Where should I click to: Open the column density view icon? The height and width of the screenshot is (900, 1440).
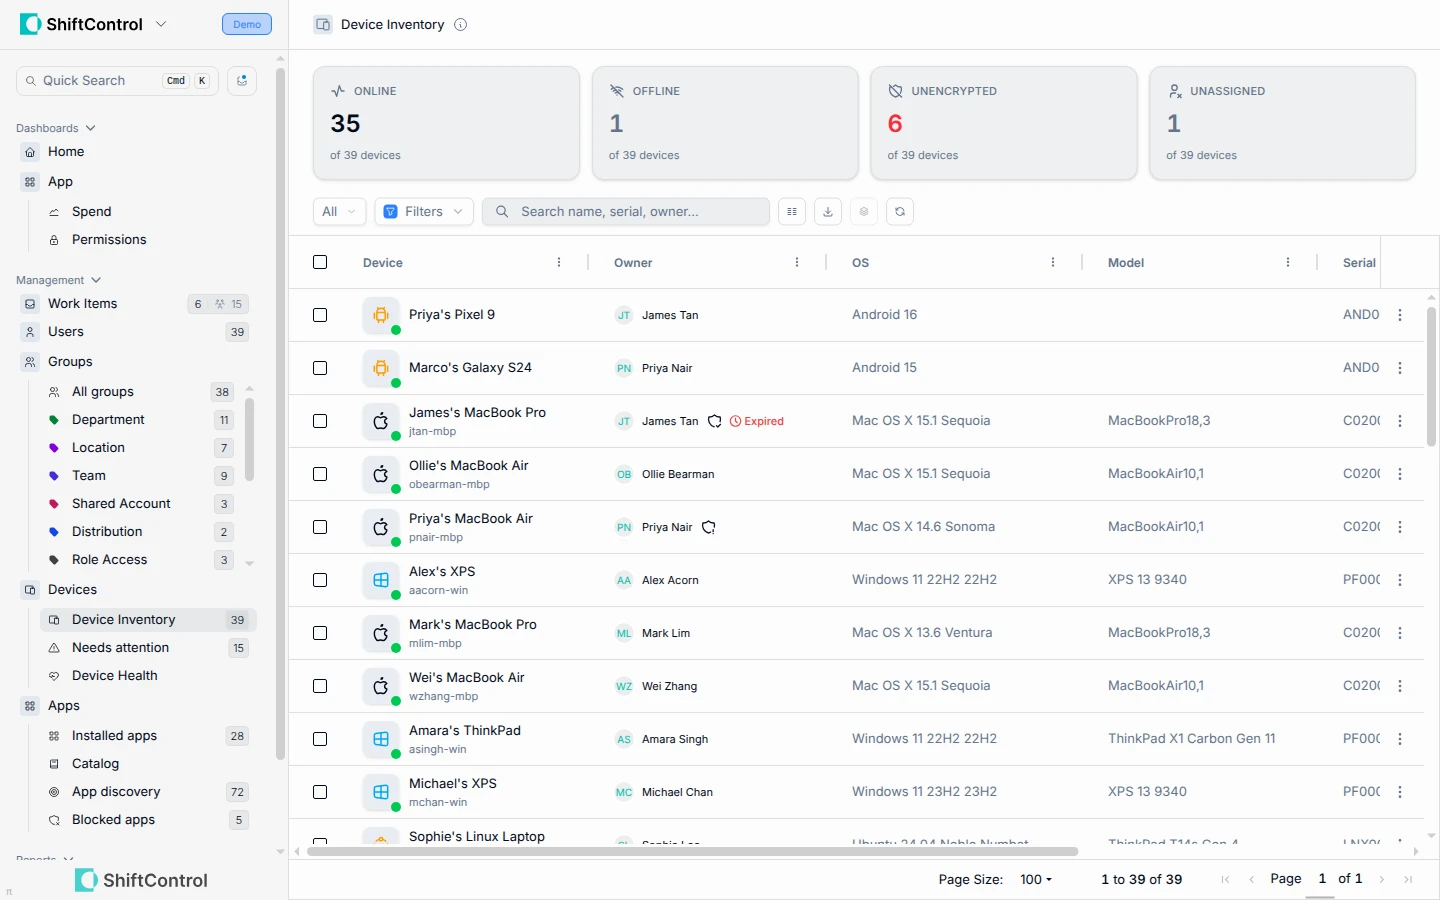792,212
